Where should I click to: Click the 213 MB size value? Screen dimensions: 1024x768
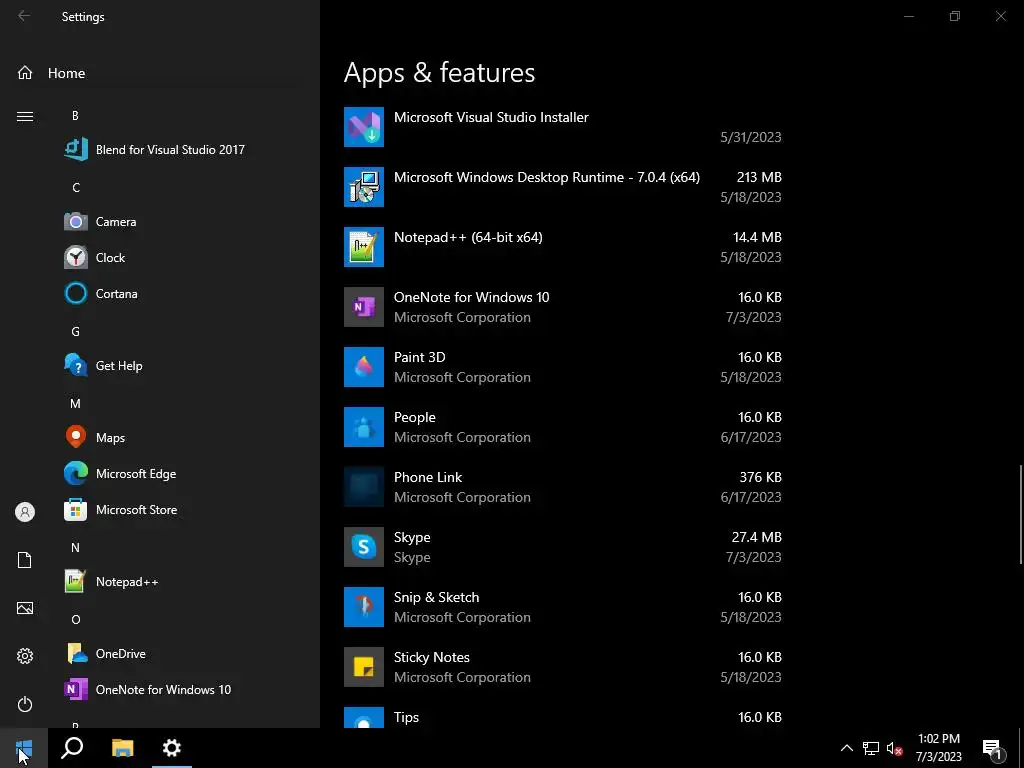click(759, 177)
